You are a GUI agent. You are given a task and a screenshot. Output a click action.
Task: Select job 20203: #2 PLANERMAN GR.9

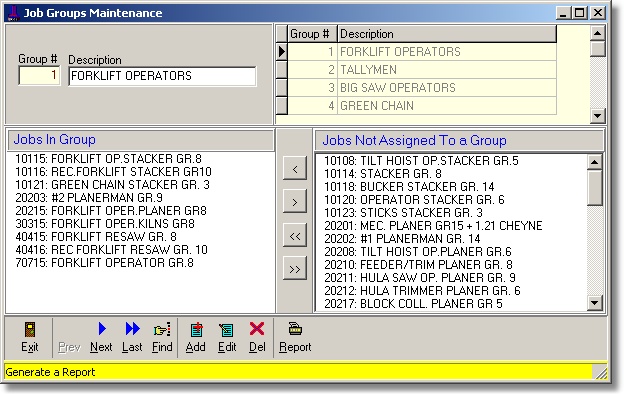tap(89, 198)
